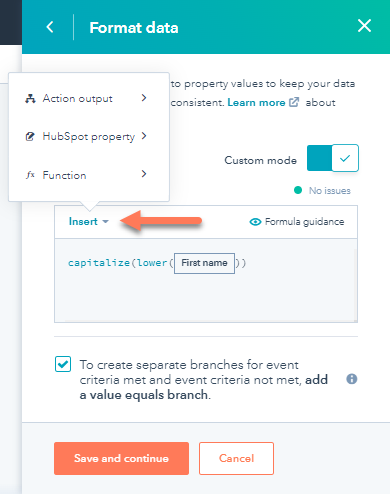Click the First name token in formula
The height and width of the screenshot is (494, 390).
coord(204,263)
